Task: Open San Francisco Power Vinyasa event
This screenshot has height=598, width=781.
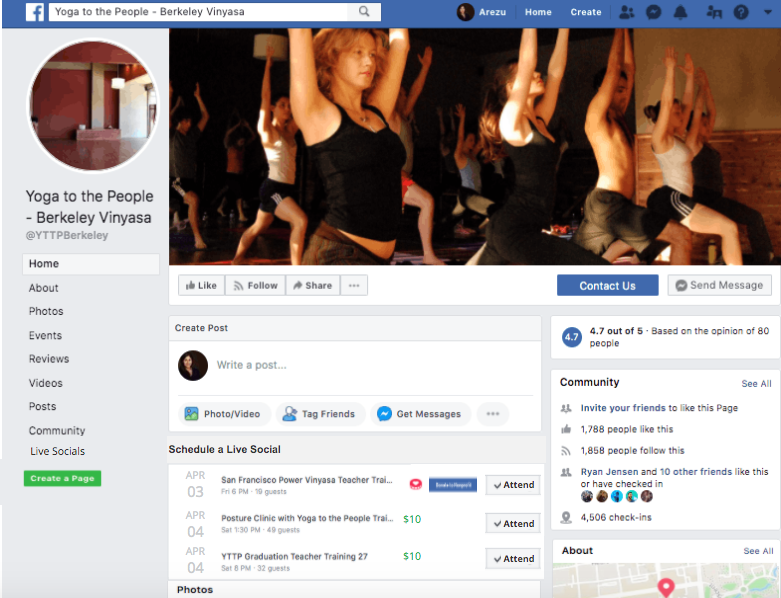Action: pos(307,480)
